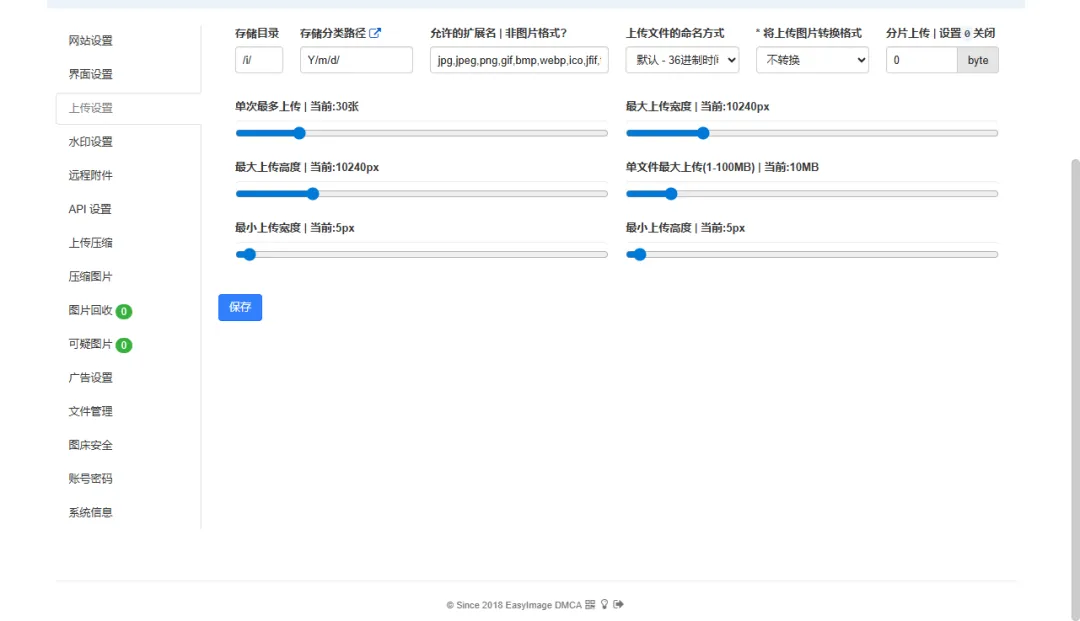Go to the API 设置 tab
Image resolution: width=1080 pixels, height=621 pixels.
coord(90,209)
